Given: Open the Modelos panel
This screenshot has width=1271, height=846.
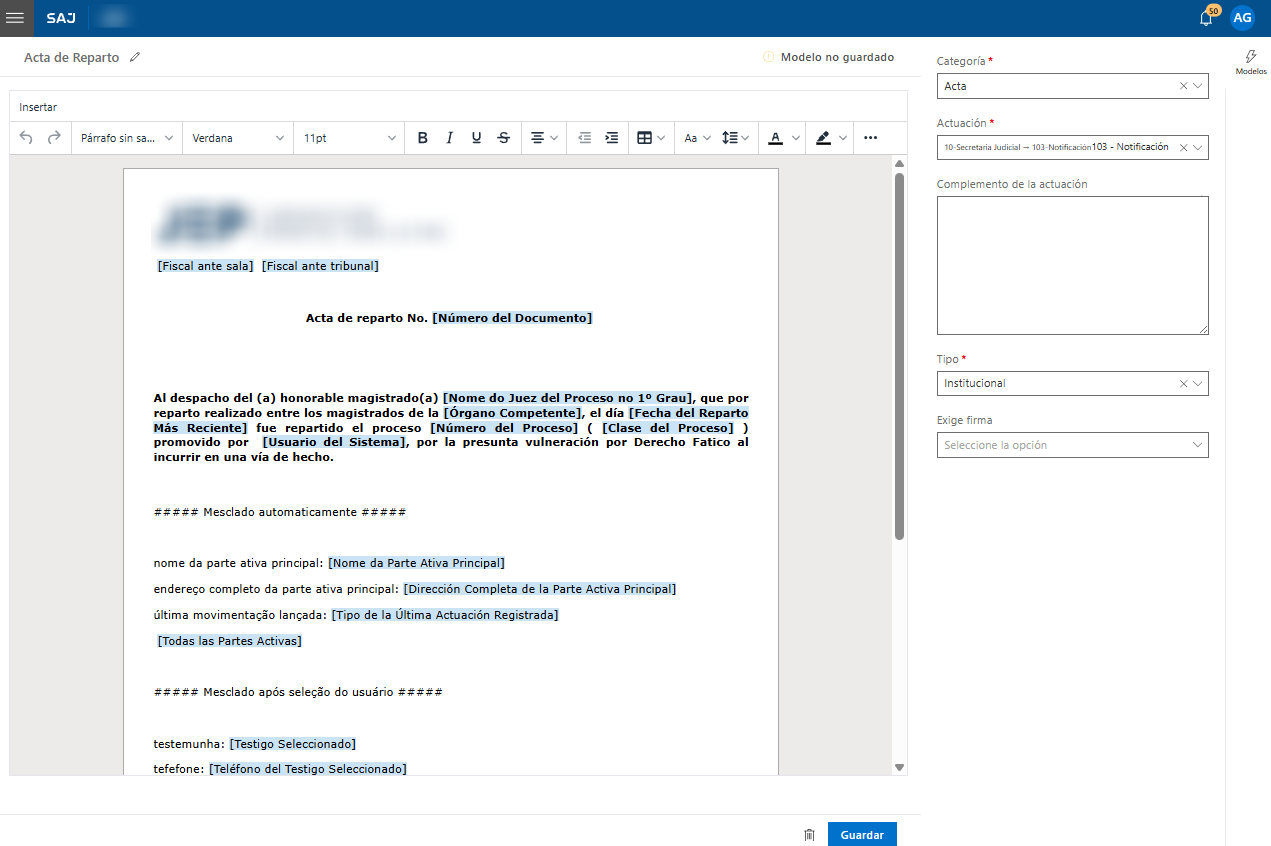Looking at the screenshot, I should 1250,62.
